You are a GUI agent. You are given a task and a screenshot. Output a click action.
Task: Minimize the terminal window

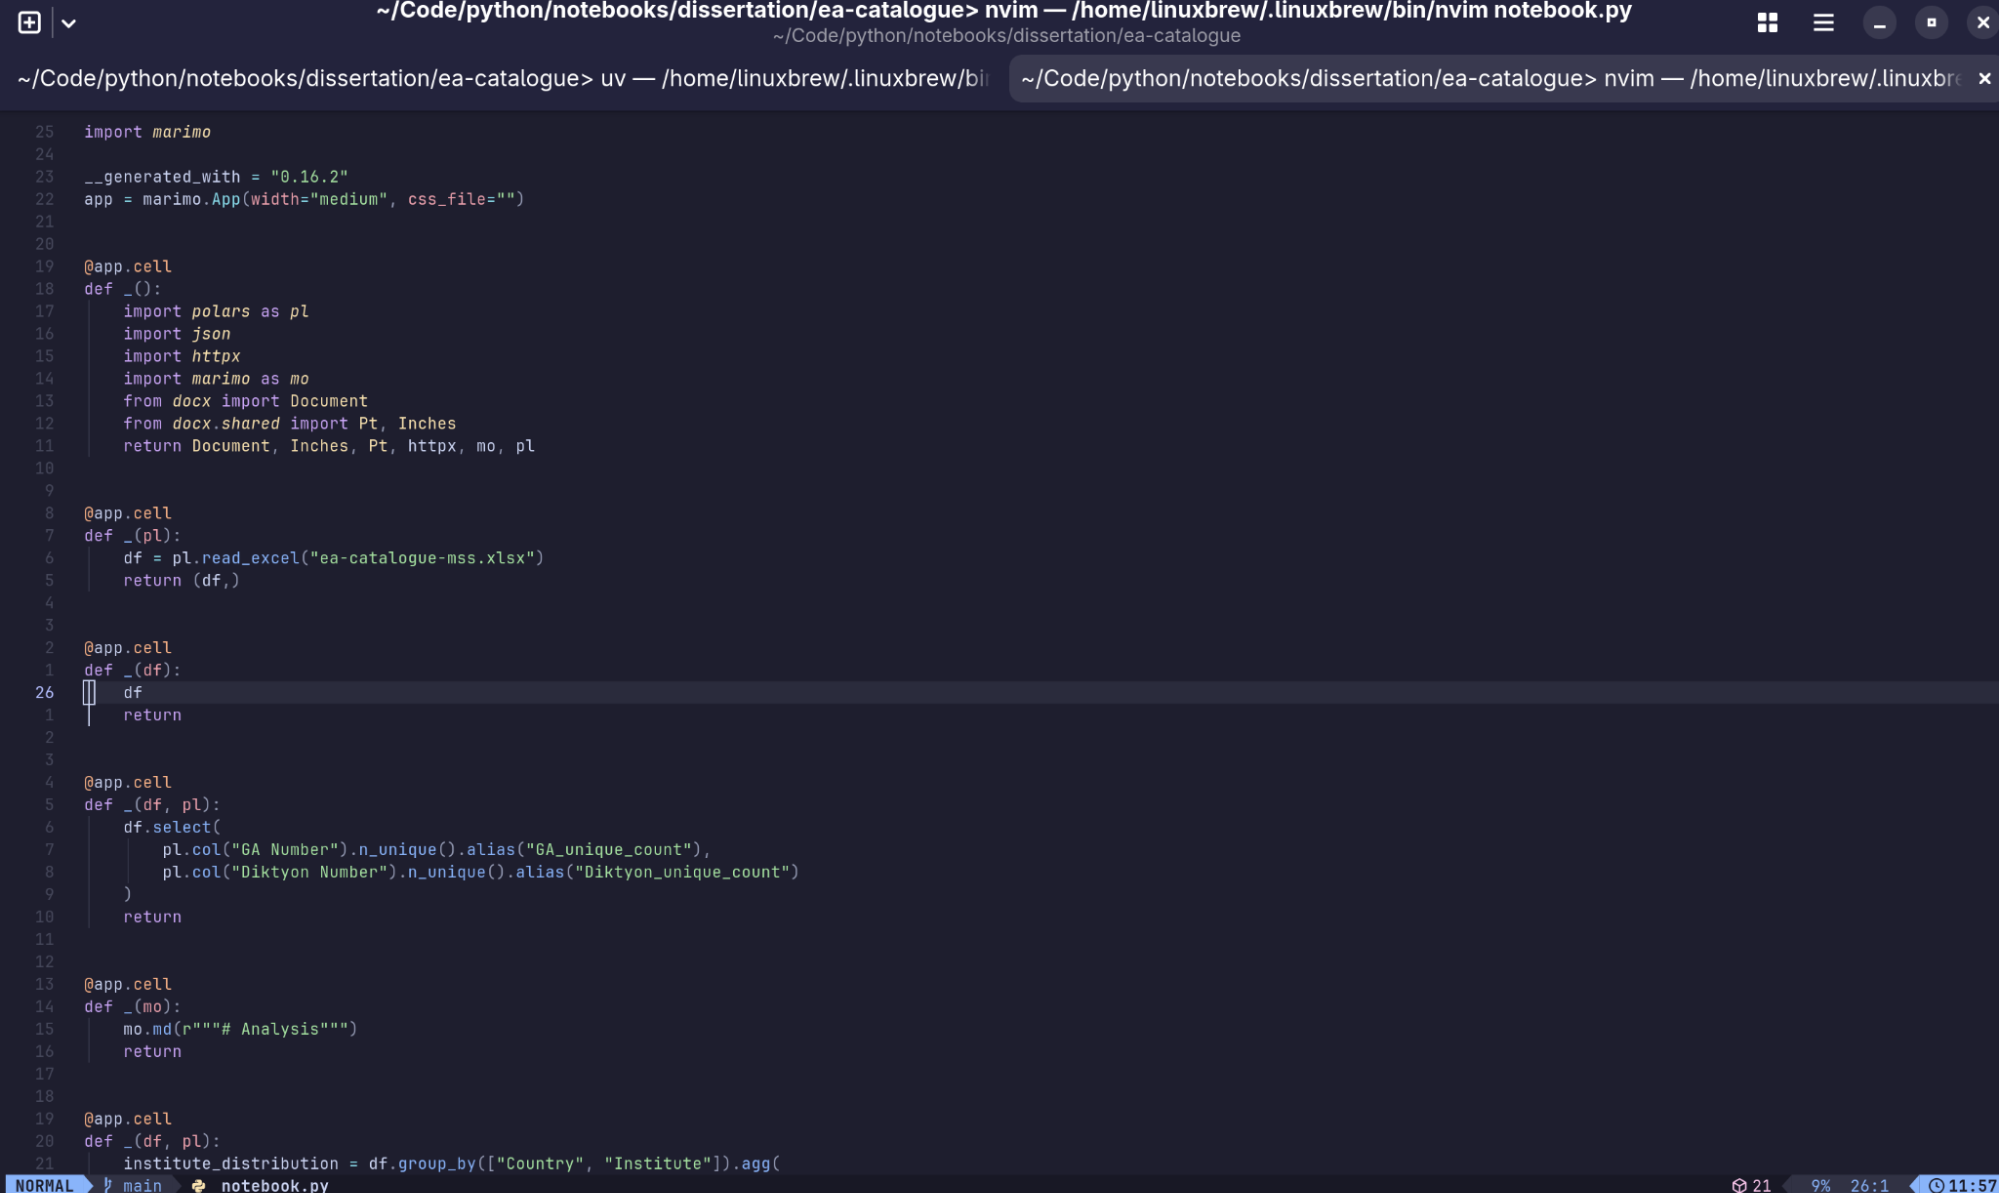(x=1879, y=23)
